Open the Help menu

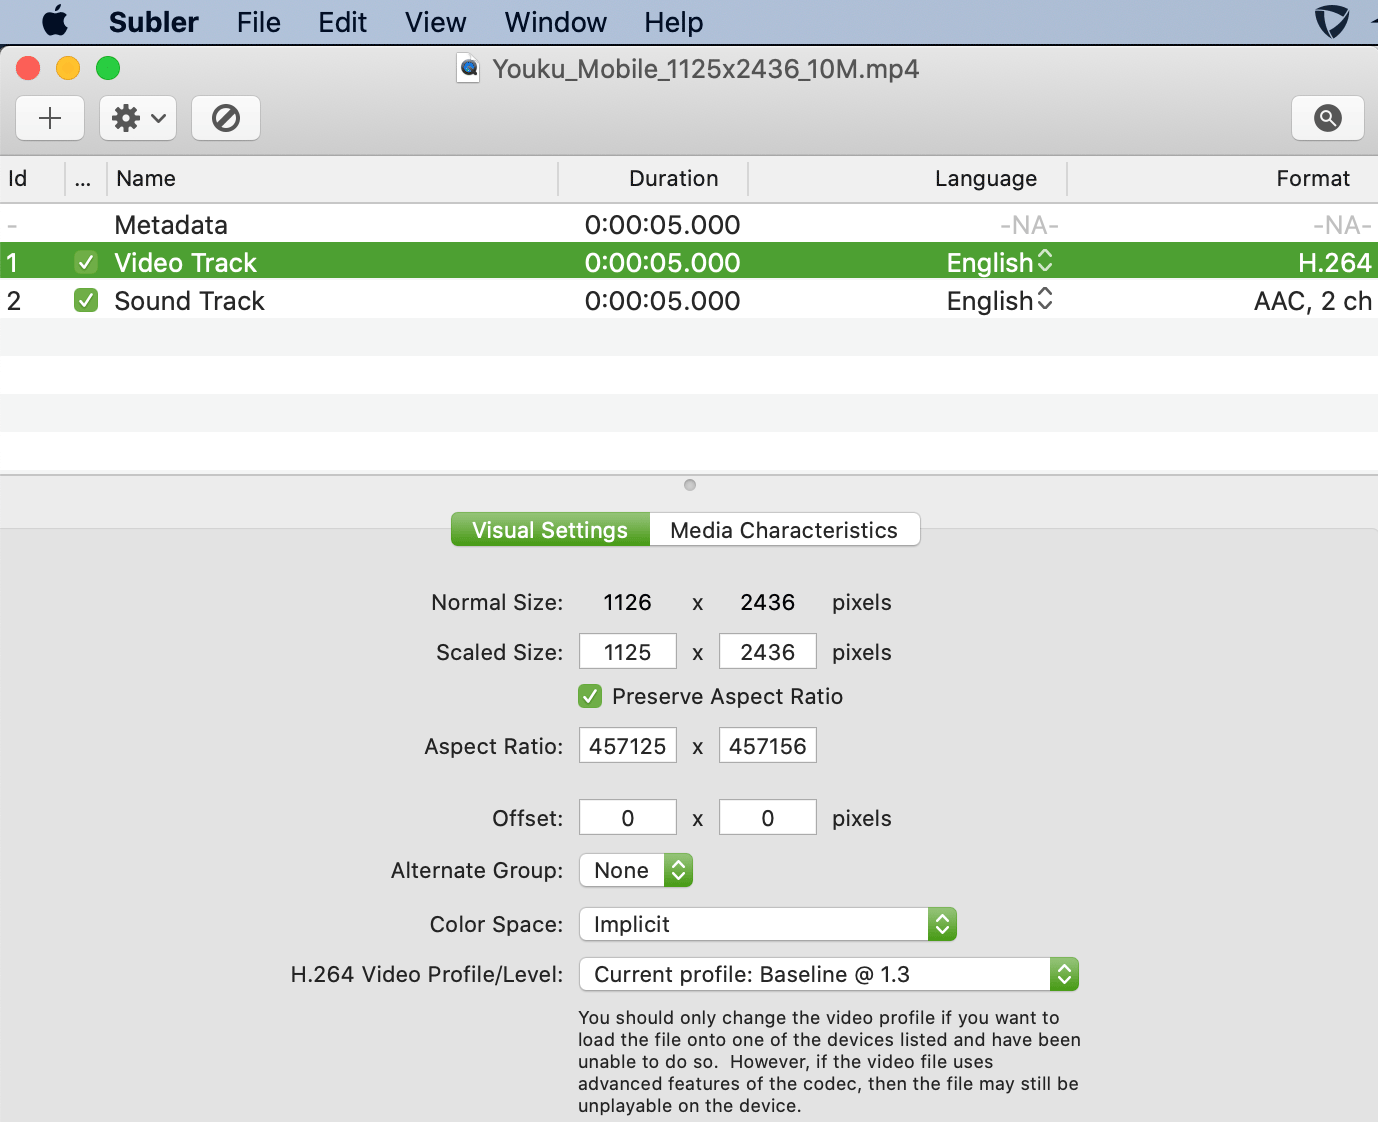pos(674,22)
